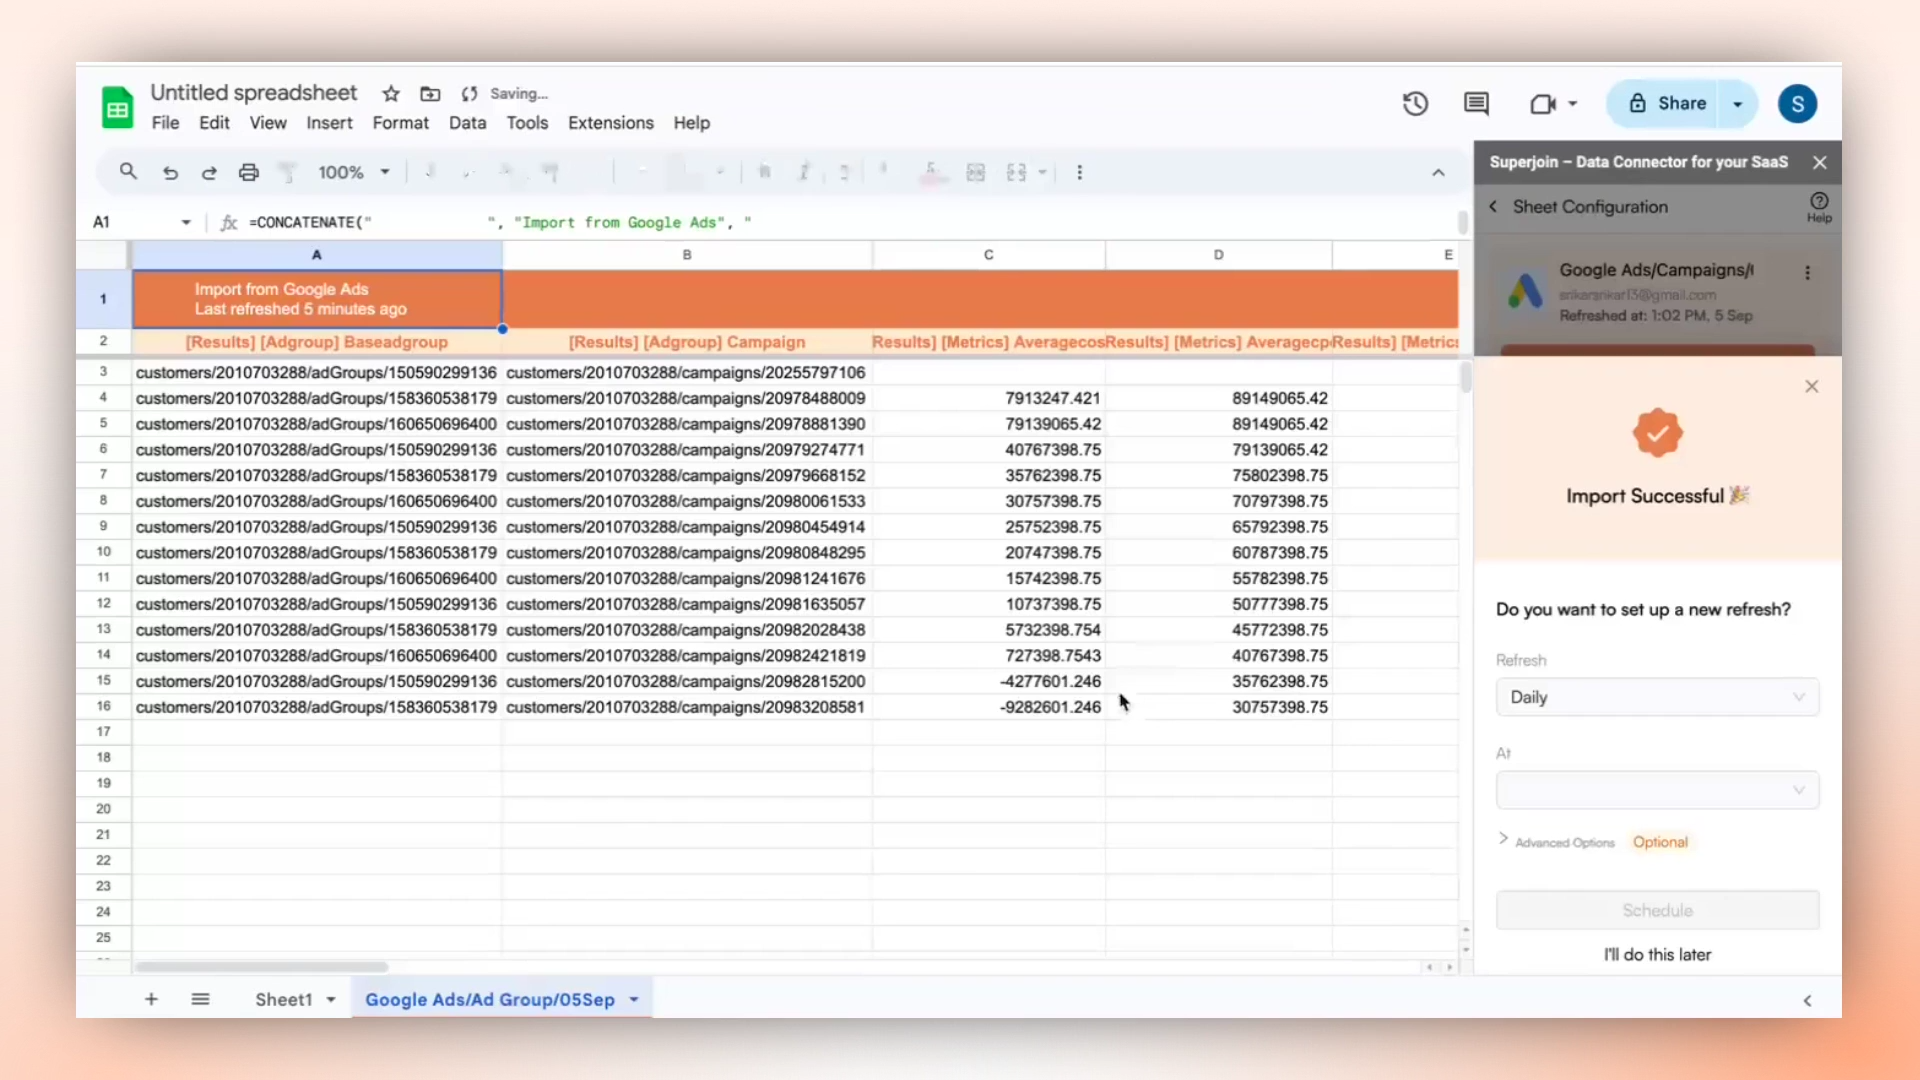Viewport: 1920px width, 1080px height.
Task: Click the Google Sheets home logo
Action: pos(118,107)
